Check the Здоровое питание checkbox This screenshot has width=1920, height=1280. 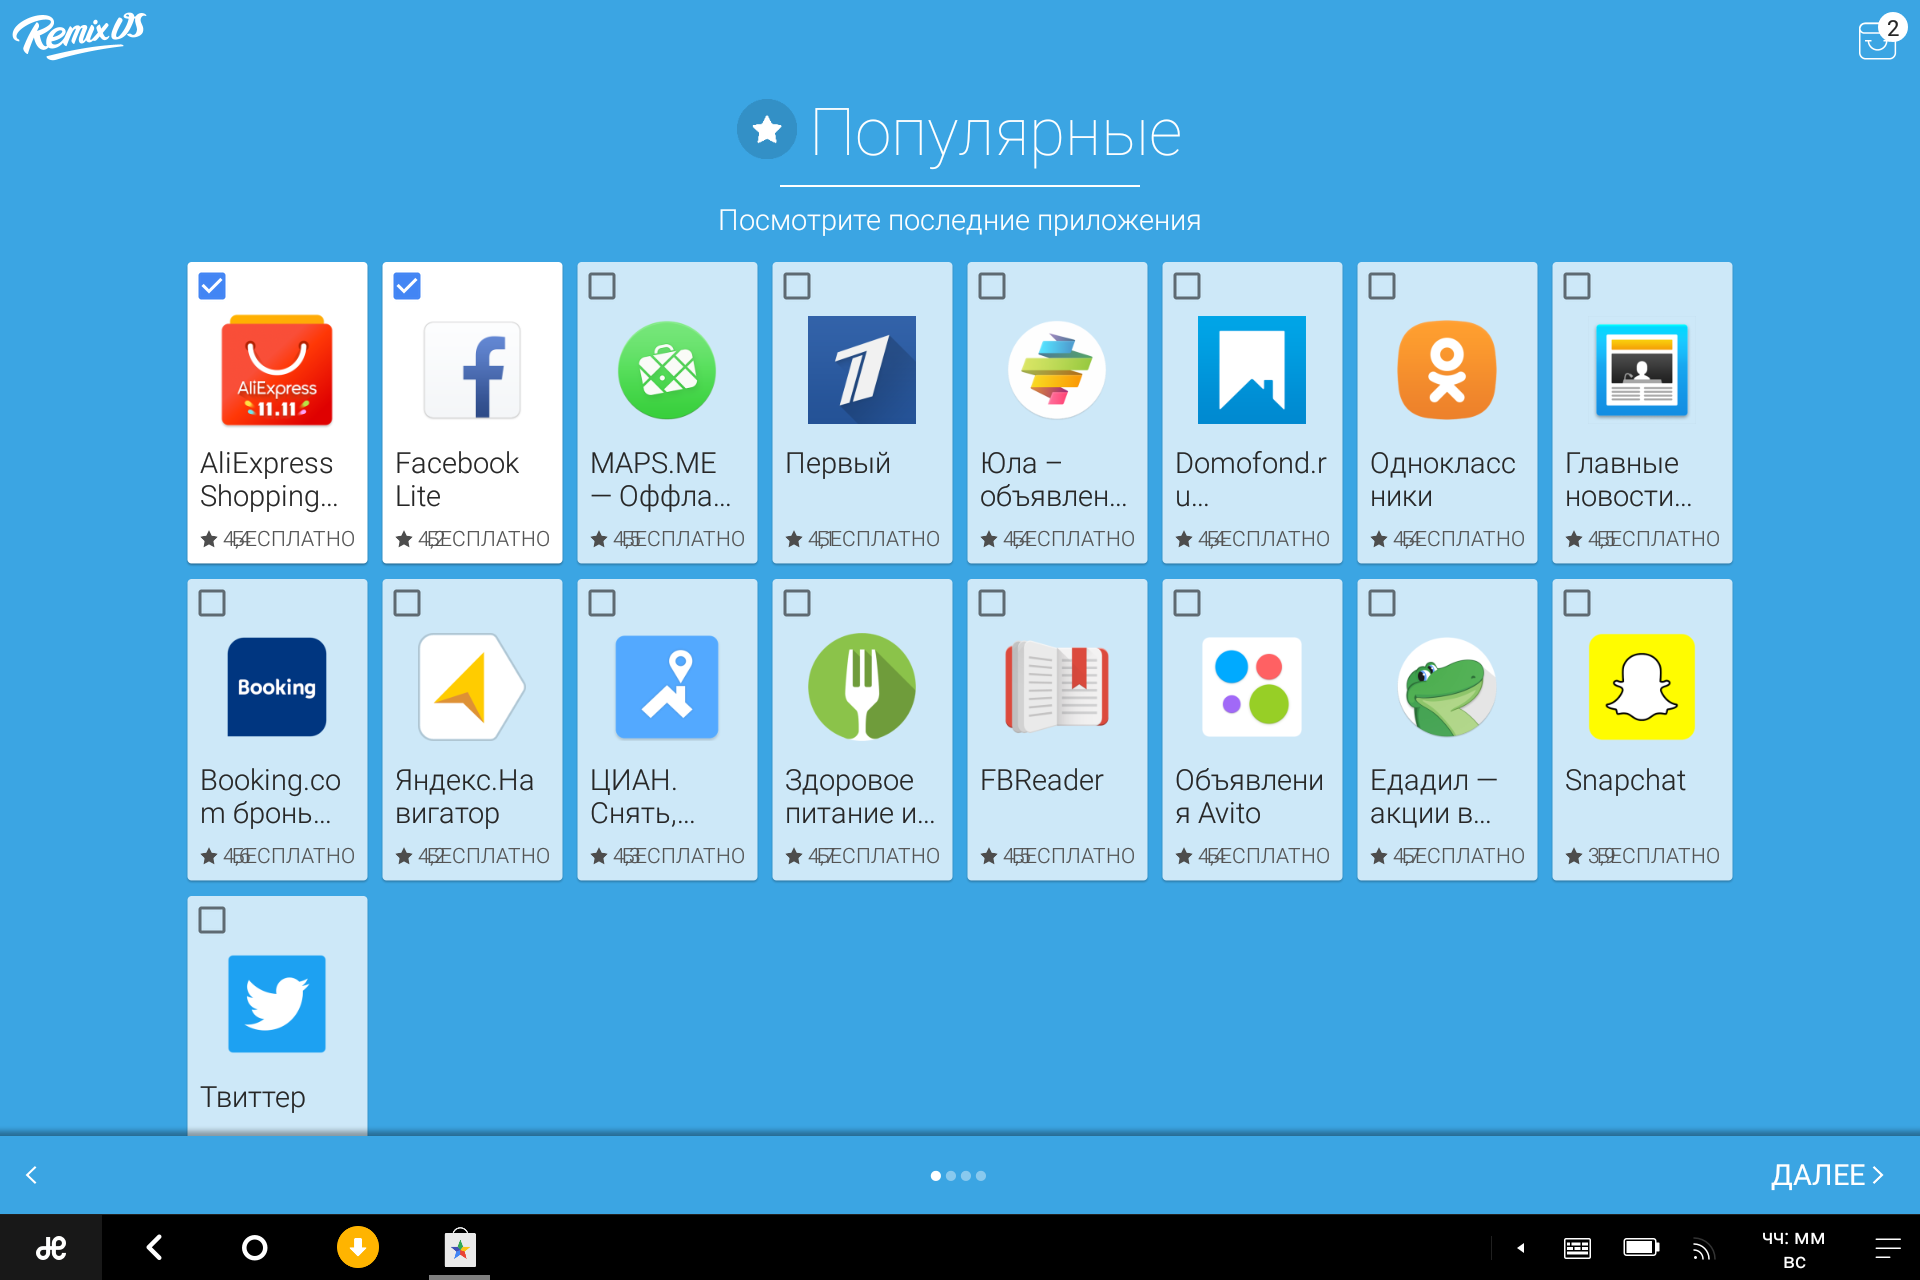click(797, 603)
